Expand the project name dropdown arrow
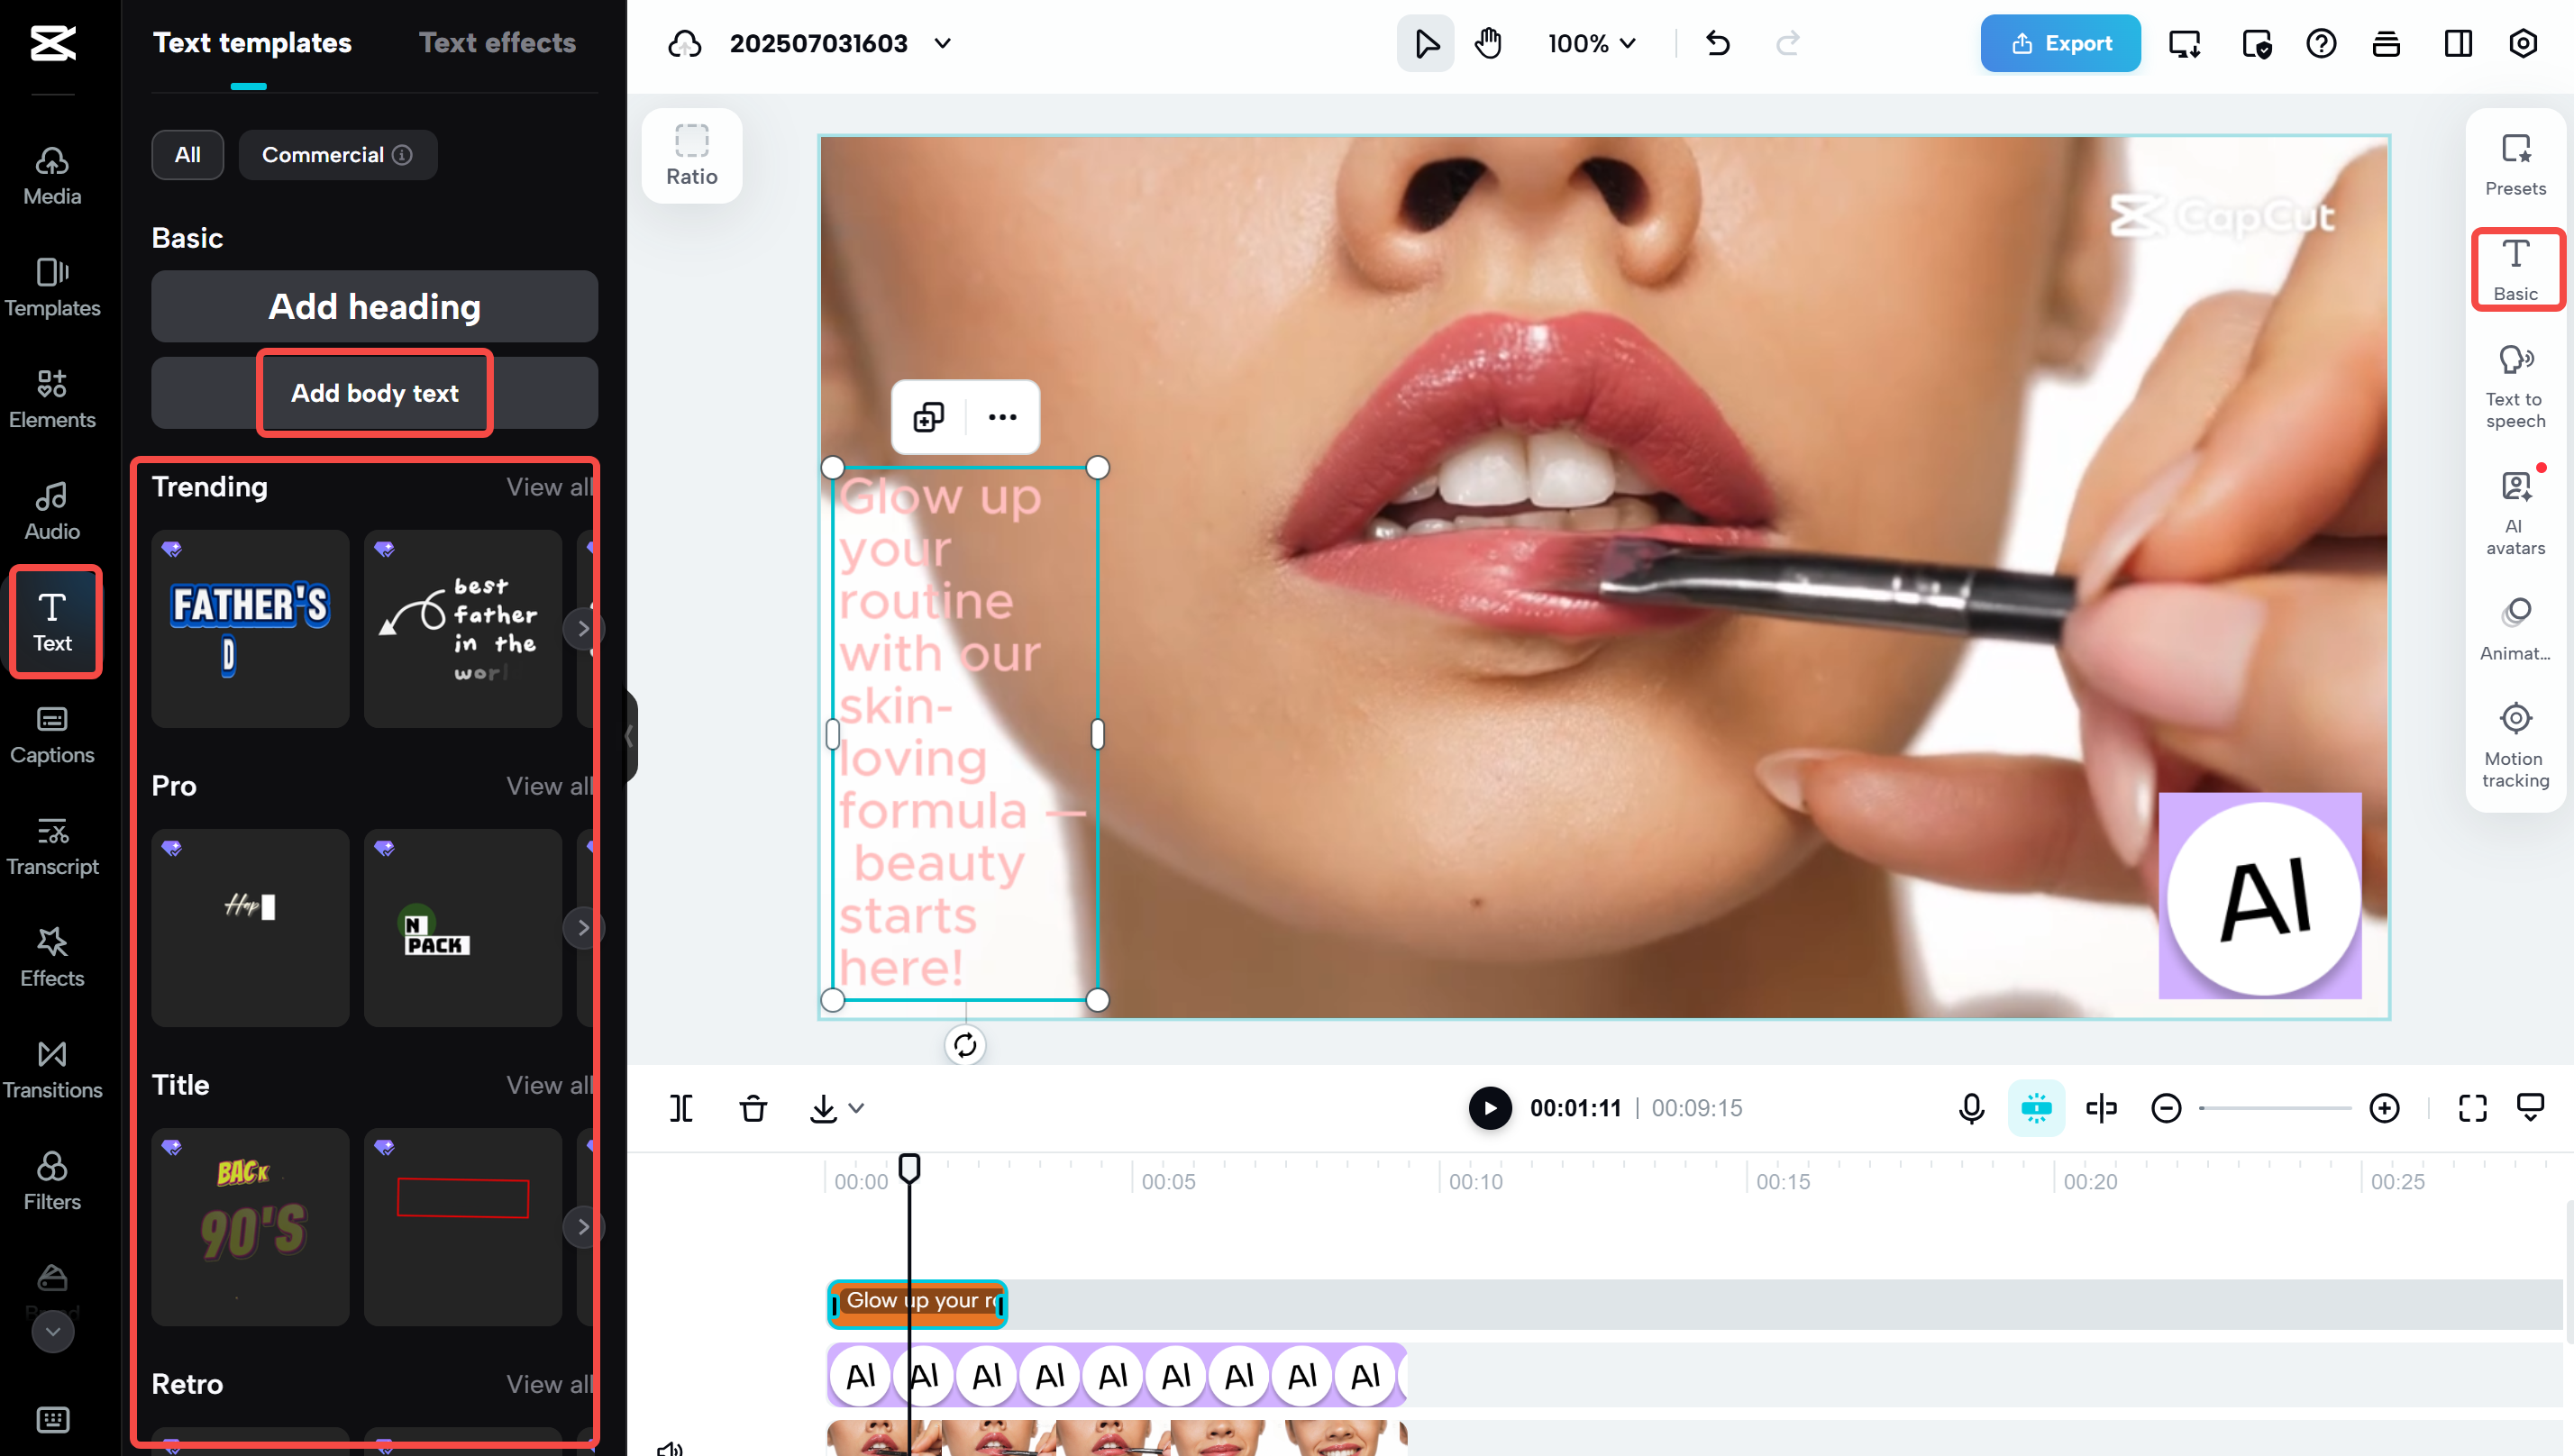 pyautogui.click(x=942, y=43)
